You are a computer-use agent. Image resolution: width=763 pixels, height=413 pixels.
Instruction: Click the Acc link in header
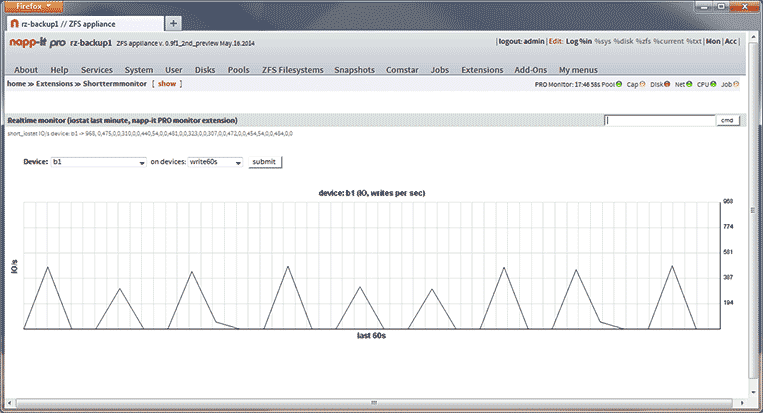[731, 41]
